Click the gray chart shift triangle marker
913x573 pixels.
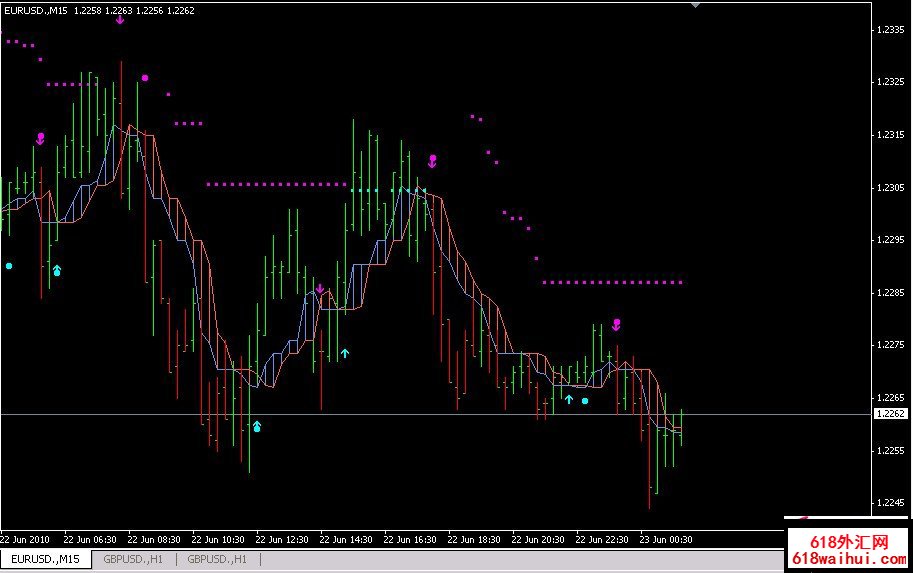[x=696, y=5]
